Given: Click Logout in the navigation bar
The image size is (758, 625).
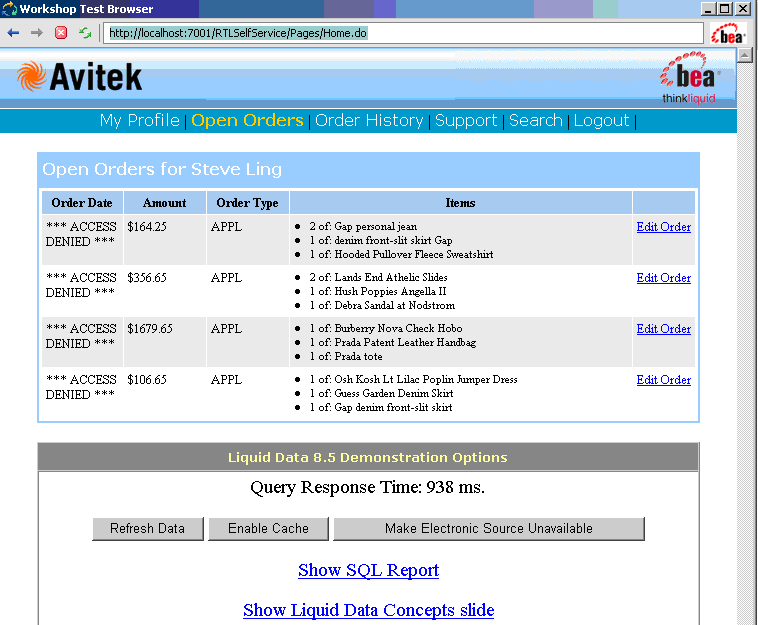Looking at the screenshot, I should point(601,120).
